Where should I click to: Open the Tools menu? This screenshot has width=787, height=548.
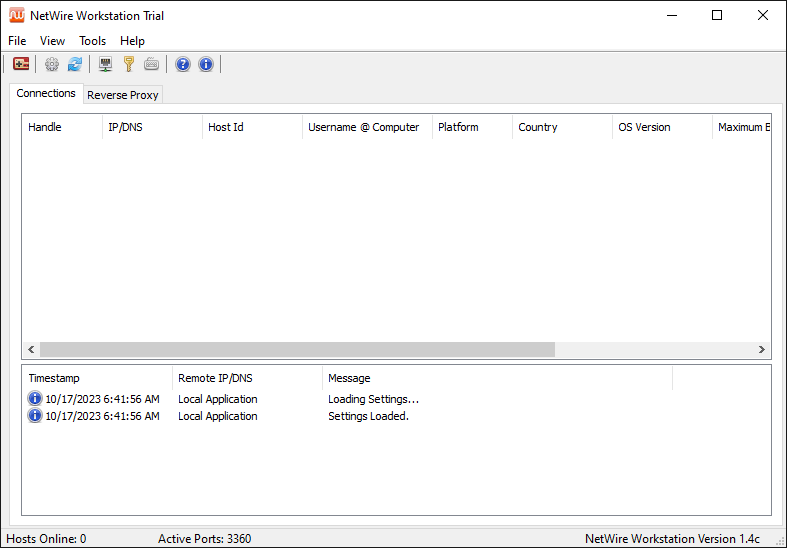93,41
